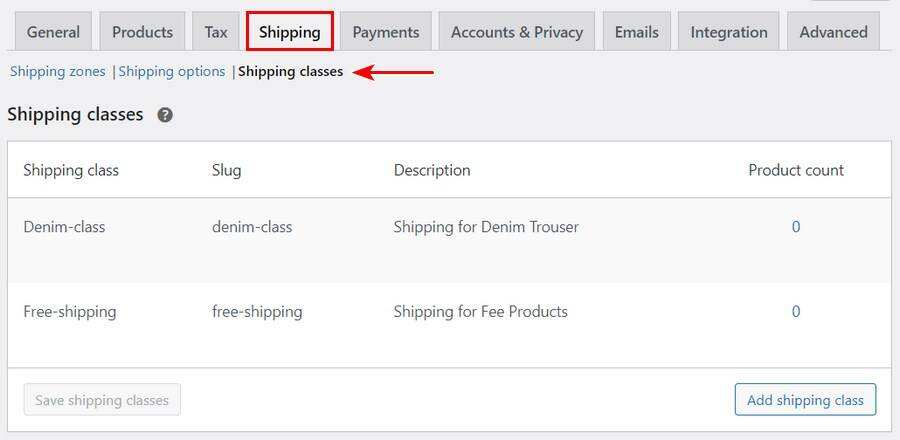This screenshot has width=900, height=440.
Task: Go to Shipping zones section
Action: (58, 72)
